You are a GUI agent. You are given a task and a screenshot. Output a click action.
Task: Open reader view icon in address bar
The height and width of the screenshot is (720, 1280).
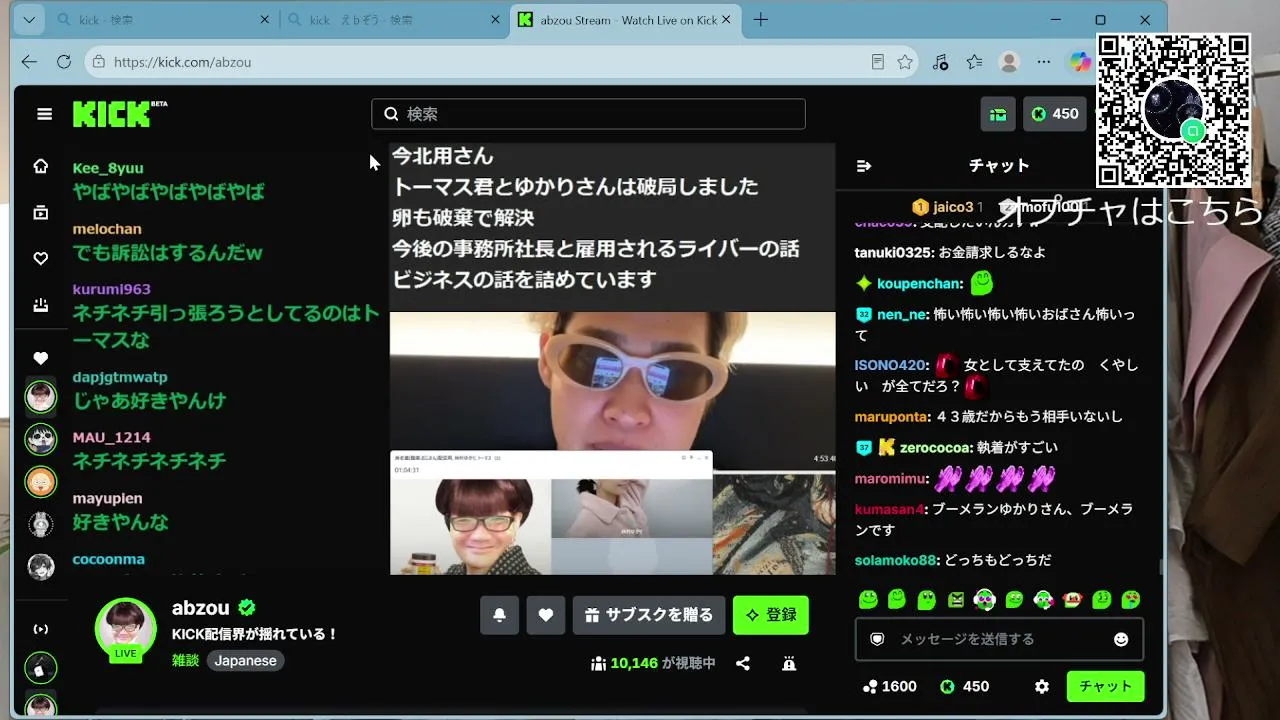pos(878,62)
